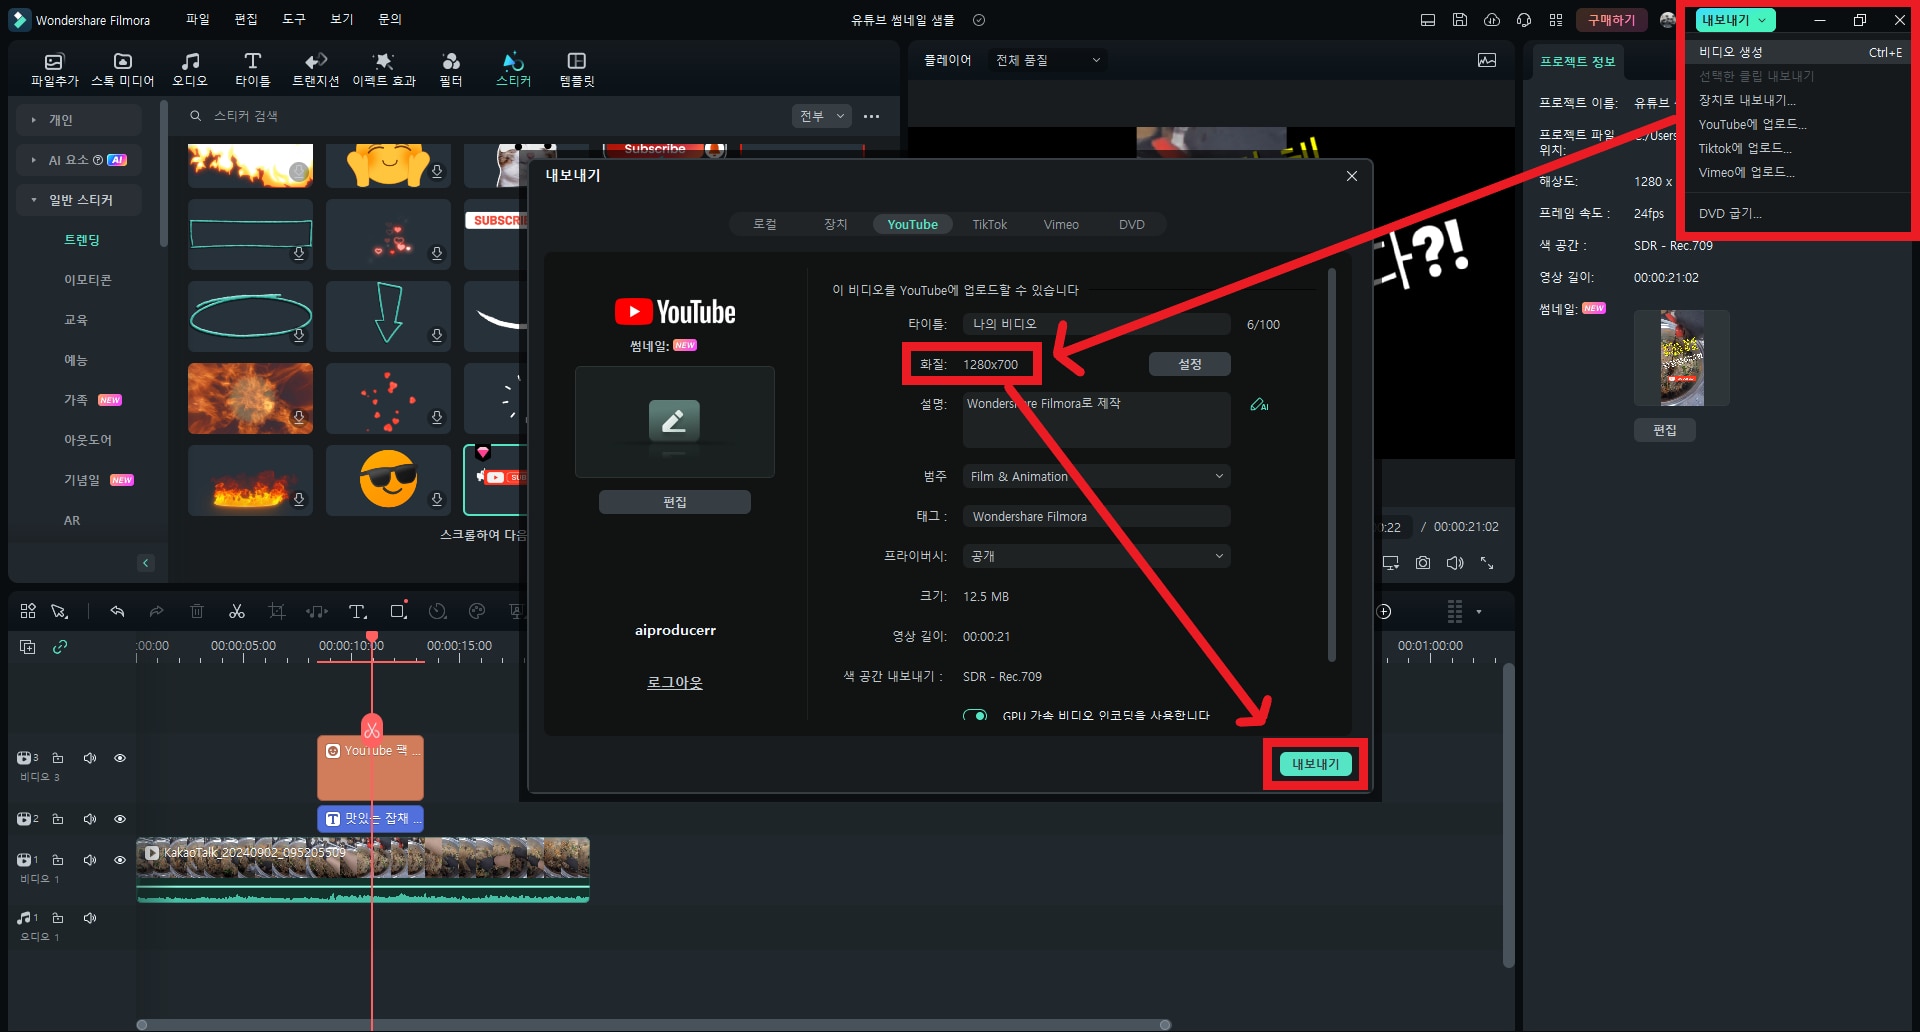Open the 트랜지션 transitions panel
This screenshot has height=1032, width=1920.
pyautogui.click(x=316, y=69)
